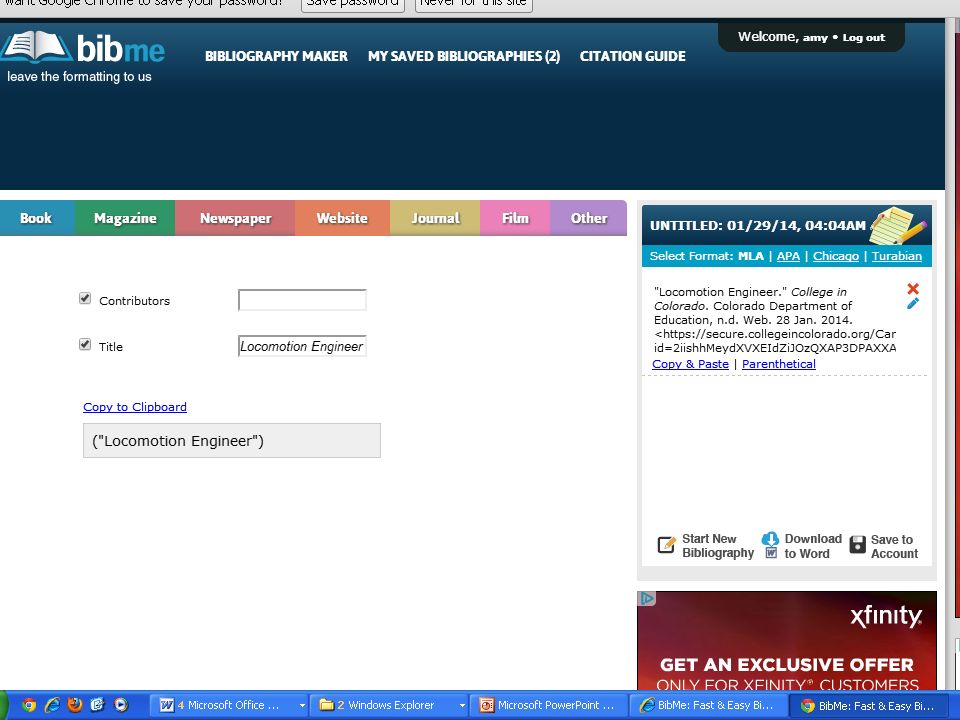This screenshot has height=720, width=960.
Task: Click the parenthetical citation output box
Action: (231, 441)
